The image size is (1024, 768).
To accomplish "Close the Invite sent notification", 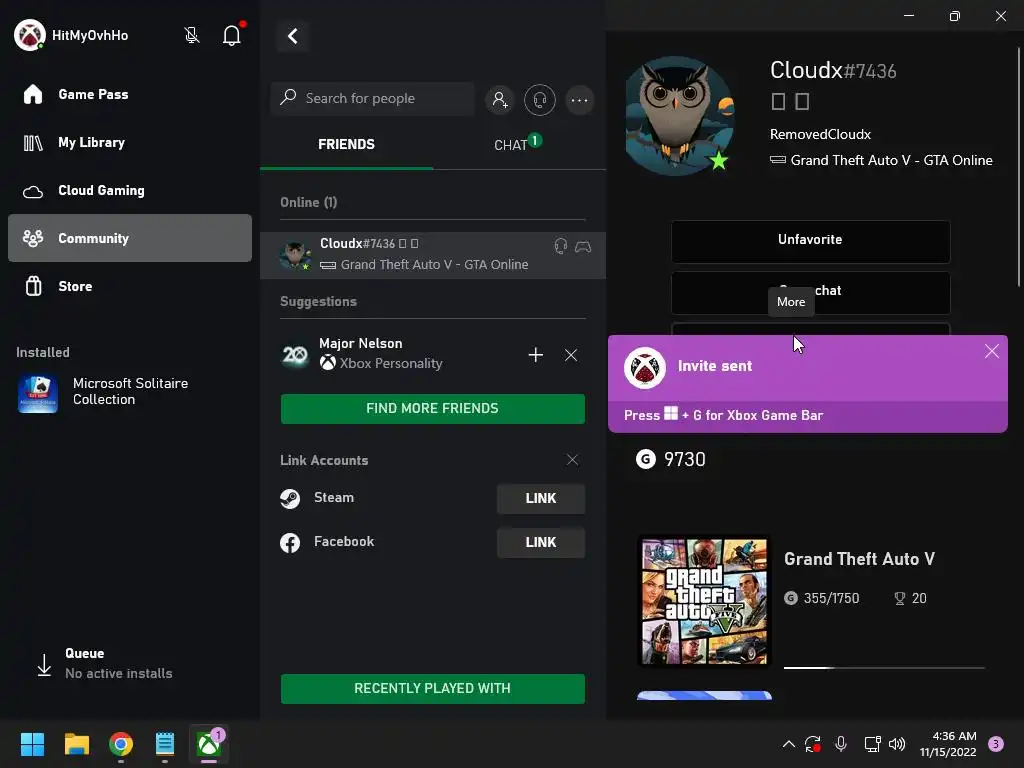I will [x=991, y=351].
